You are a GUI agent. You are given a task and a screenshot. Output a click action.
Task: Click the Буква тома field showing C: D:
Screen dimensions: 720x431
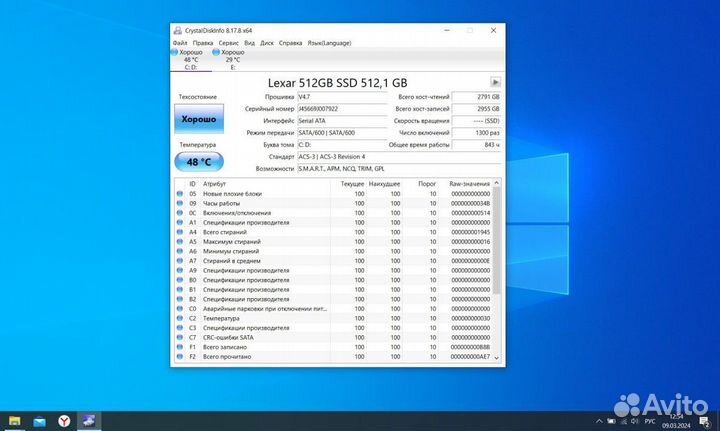(342, 145)
